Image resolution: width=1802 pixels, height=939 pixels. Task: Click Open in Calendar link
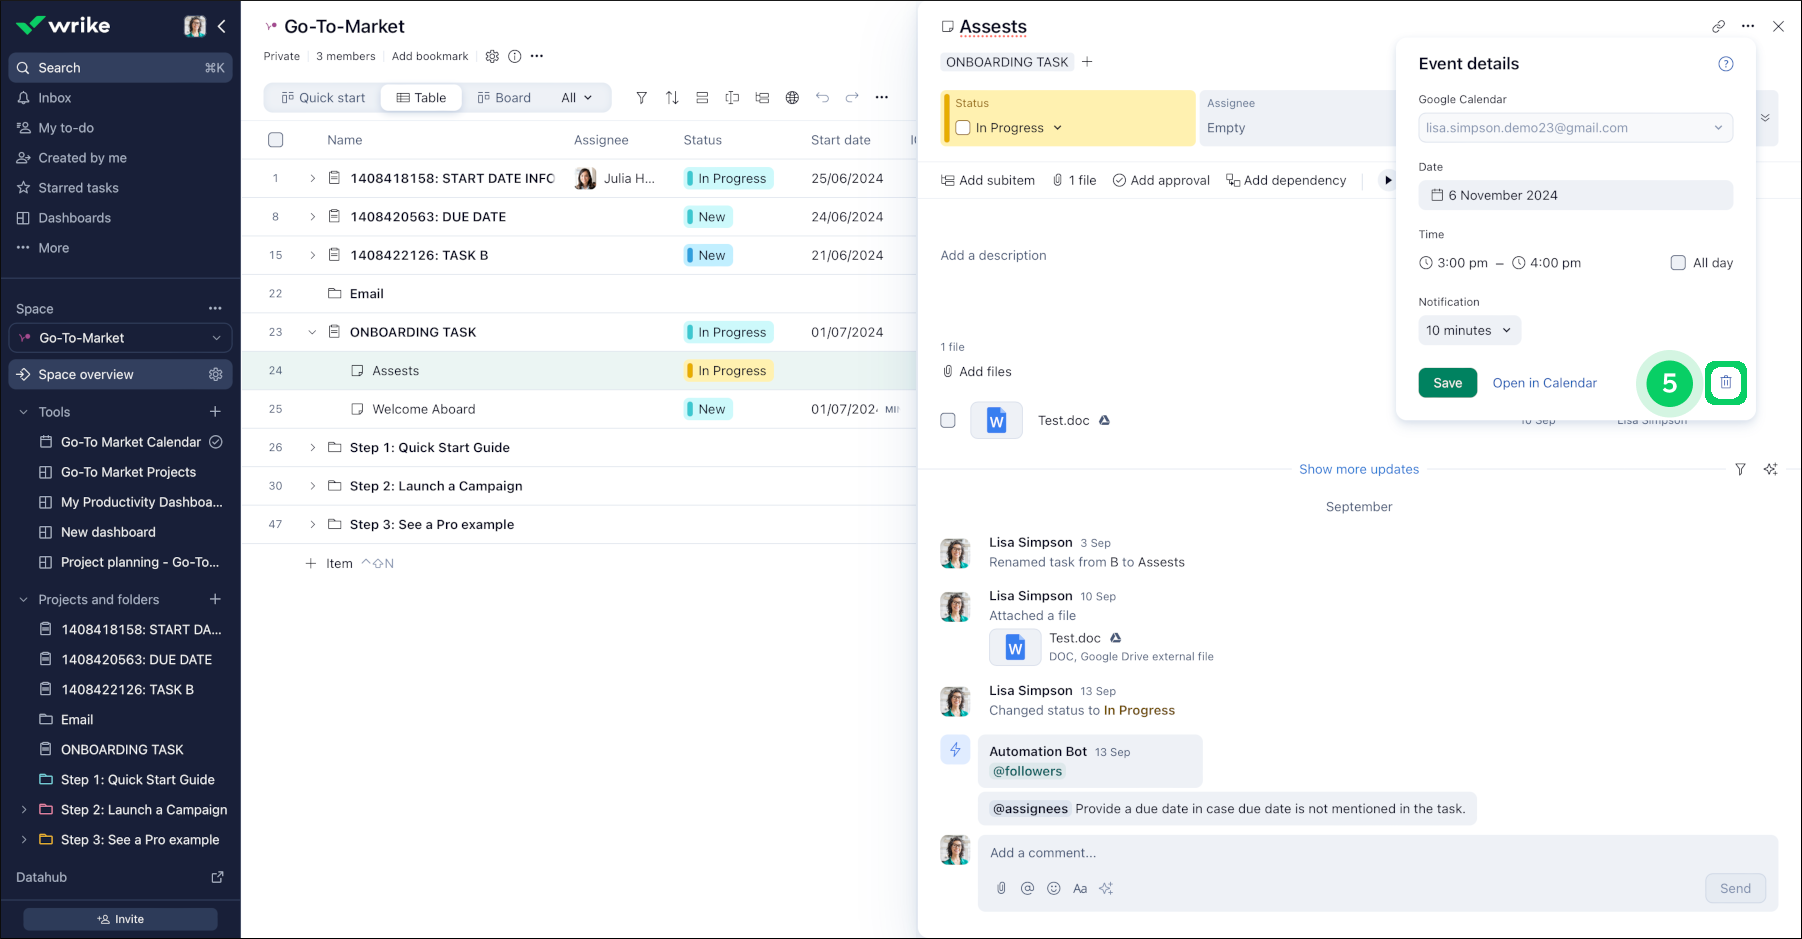pos(1544,383)
